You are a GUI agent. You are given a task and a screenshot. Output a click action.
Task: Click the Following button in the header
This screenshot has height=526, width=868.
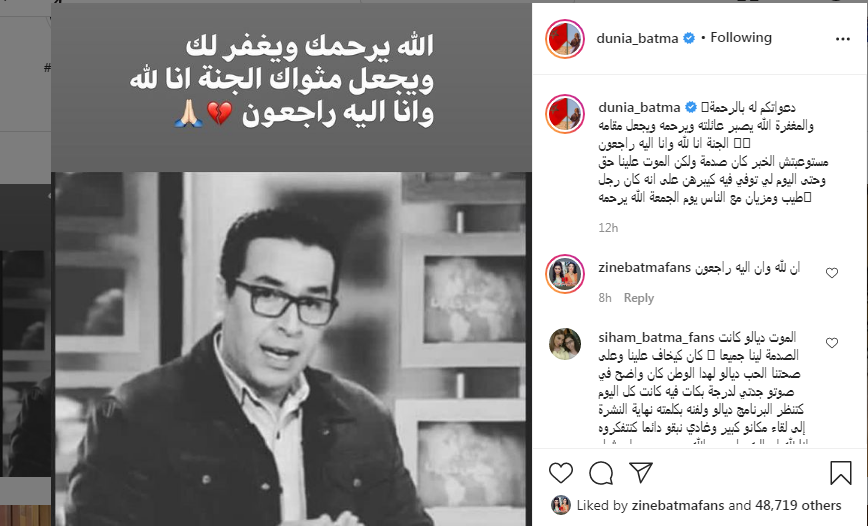[741, 38]
